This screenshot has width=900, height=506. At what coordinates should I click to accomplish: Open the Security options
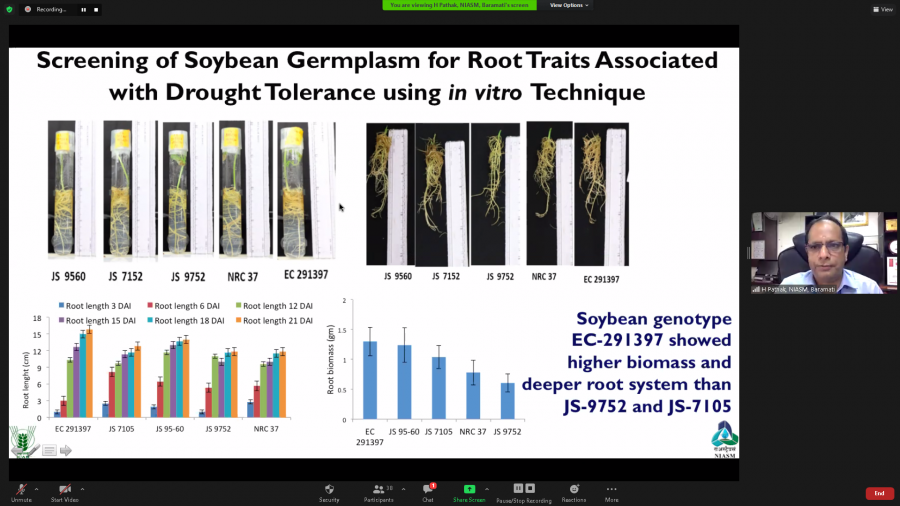tap(329, 490)
